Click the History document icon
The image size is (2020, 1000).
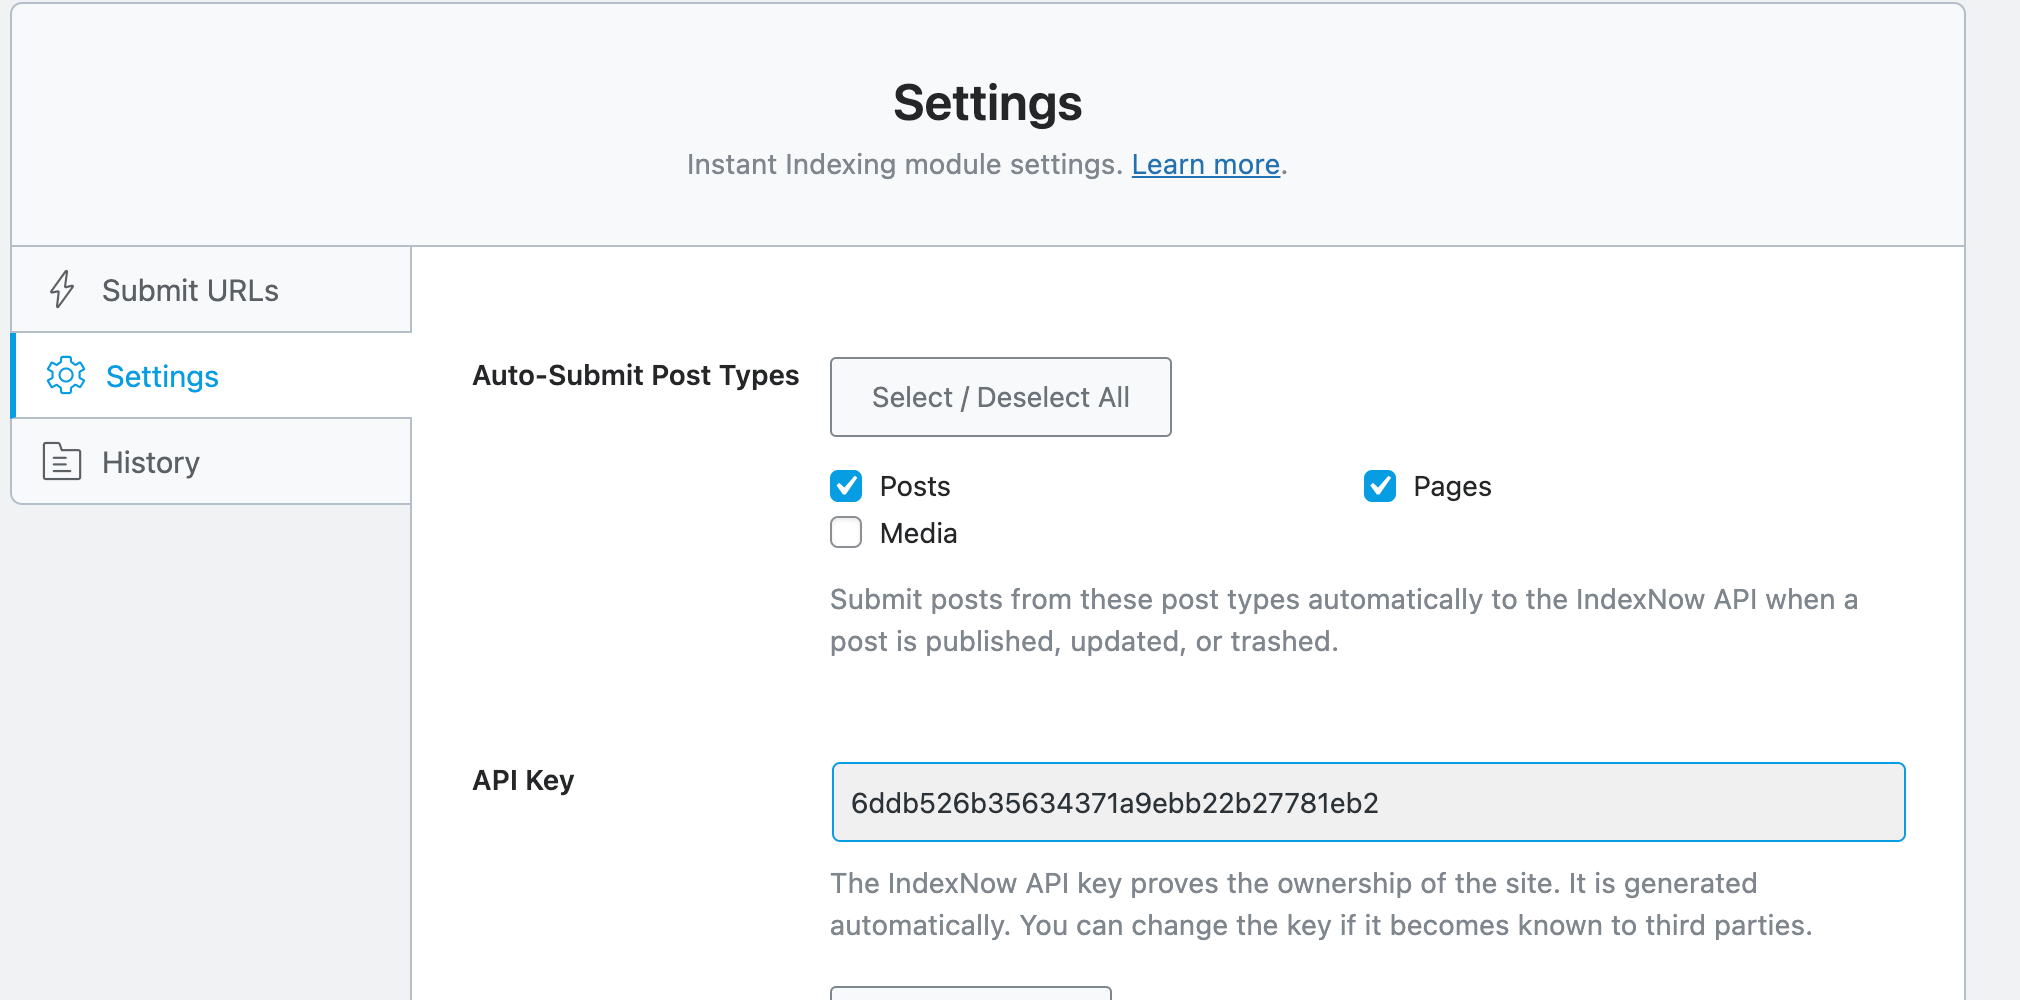click(62, 461)
